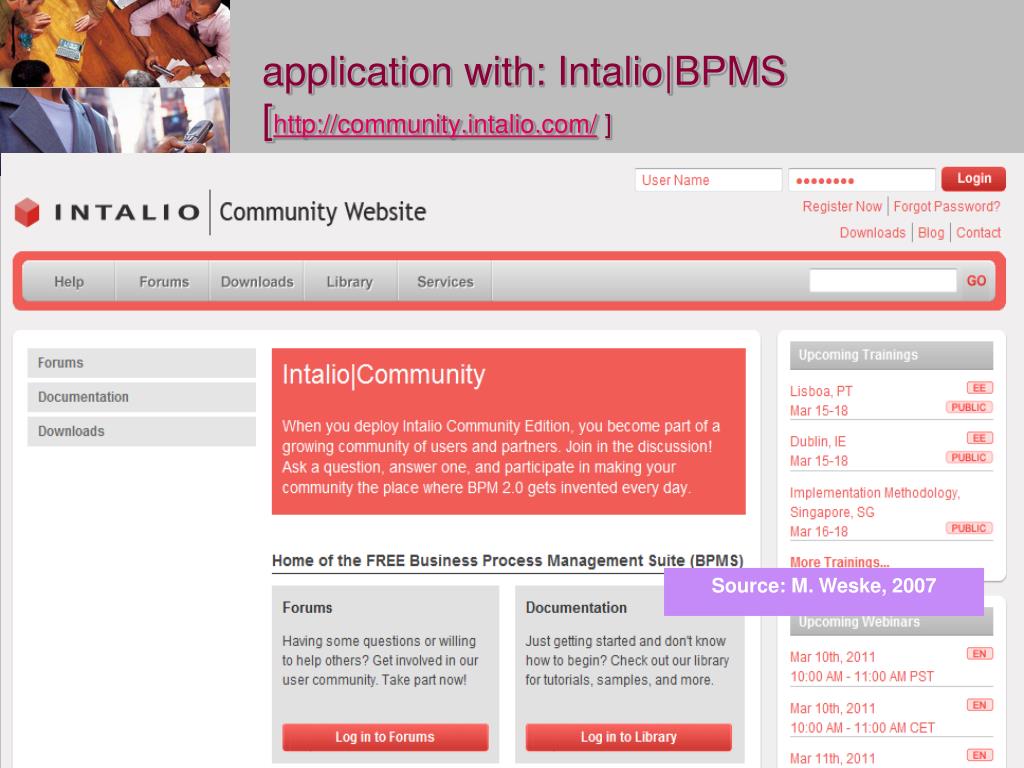The image size is (1024, 768).
Task: Select the Help navigation tab
Action: [69, 281]
